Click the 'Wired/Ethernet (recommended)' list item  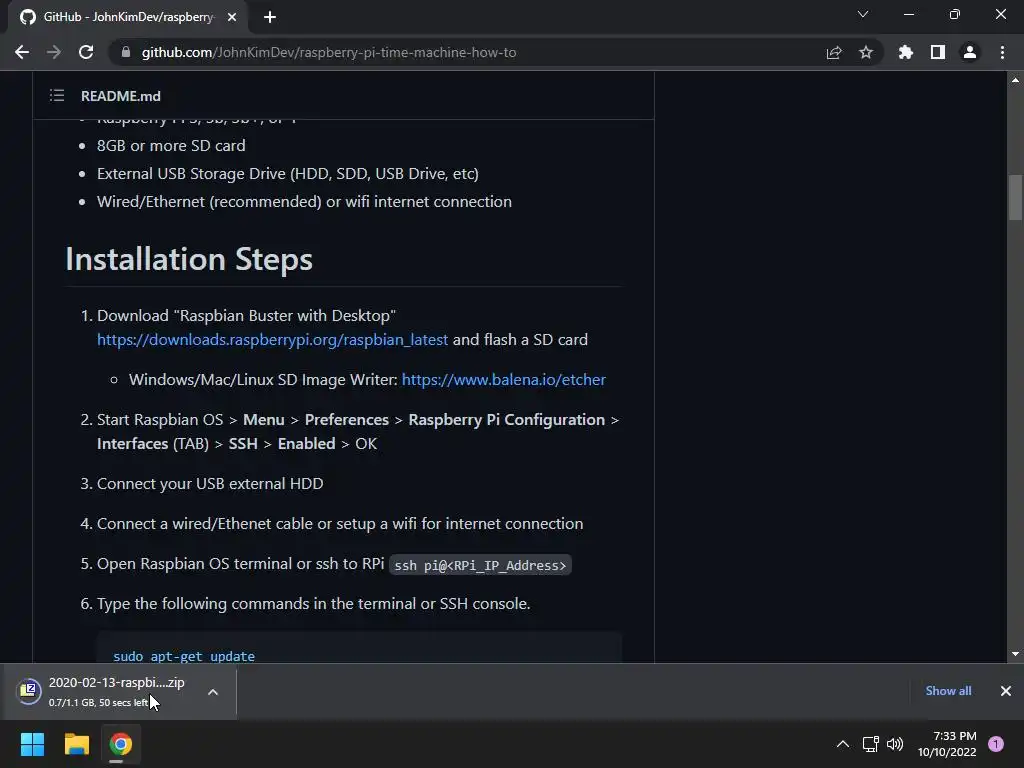[304, 202]
